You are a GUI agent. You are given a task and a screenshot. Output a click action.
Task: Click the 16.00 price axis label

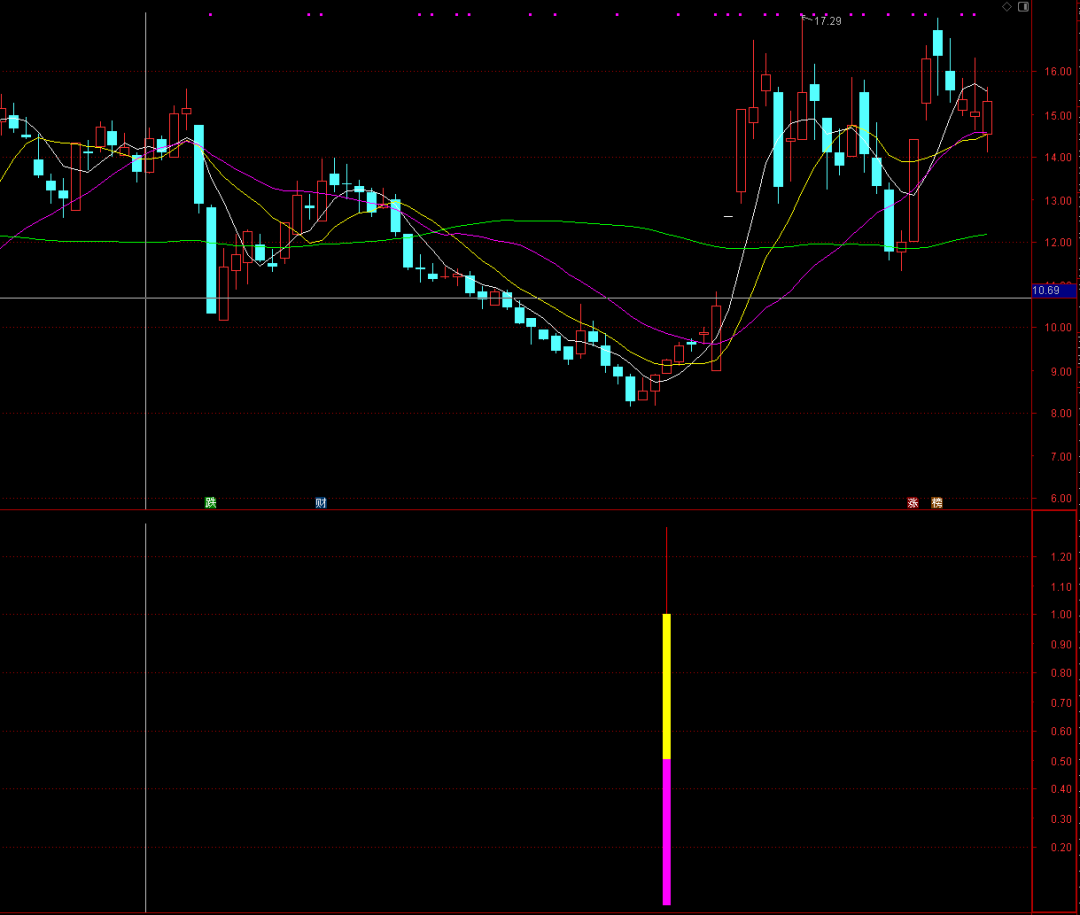[x=1058, y=72]
